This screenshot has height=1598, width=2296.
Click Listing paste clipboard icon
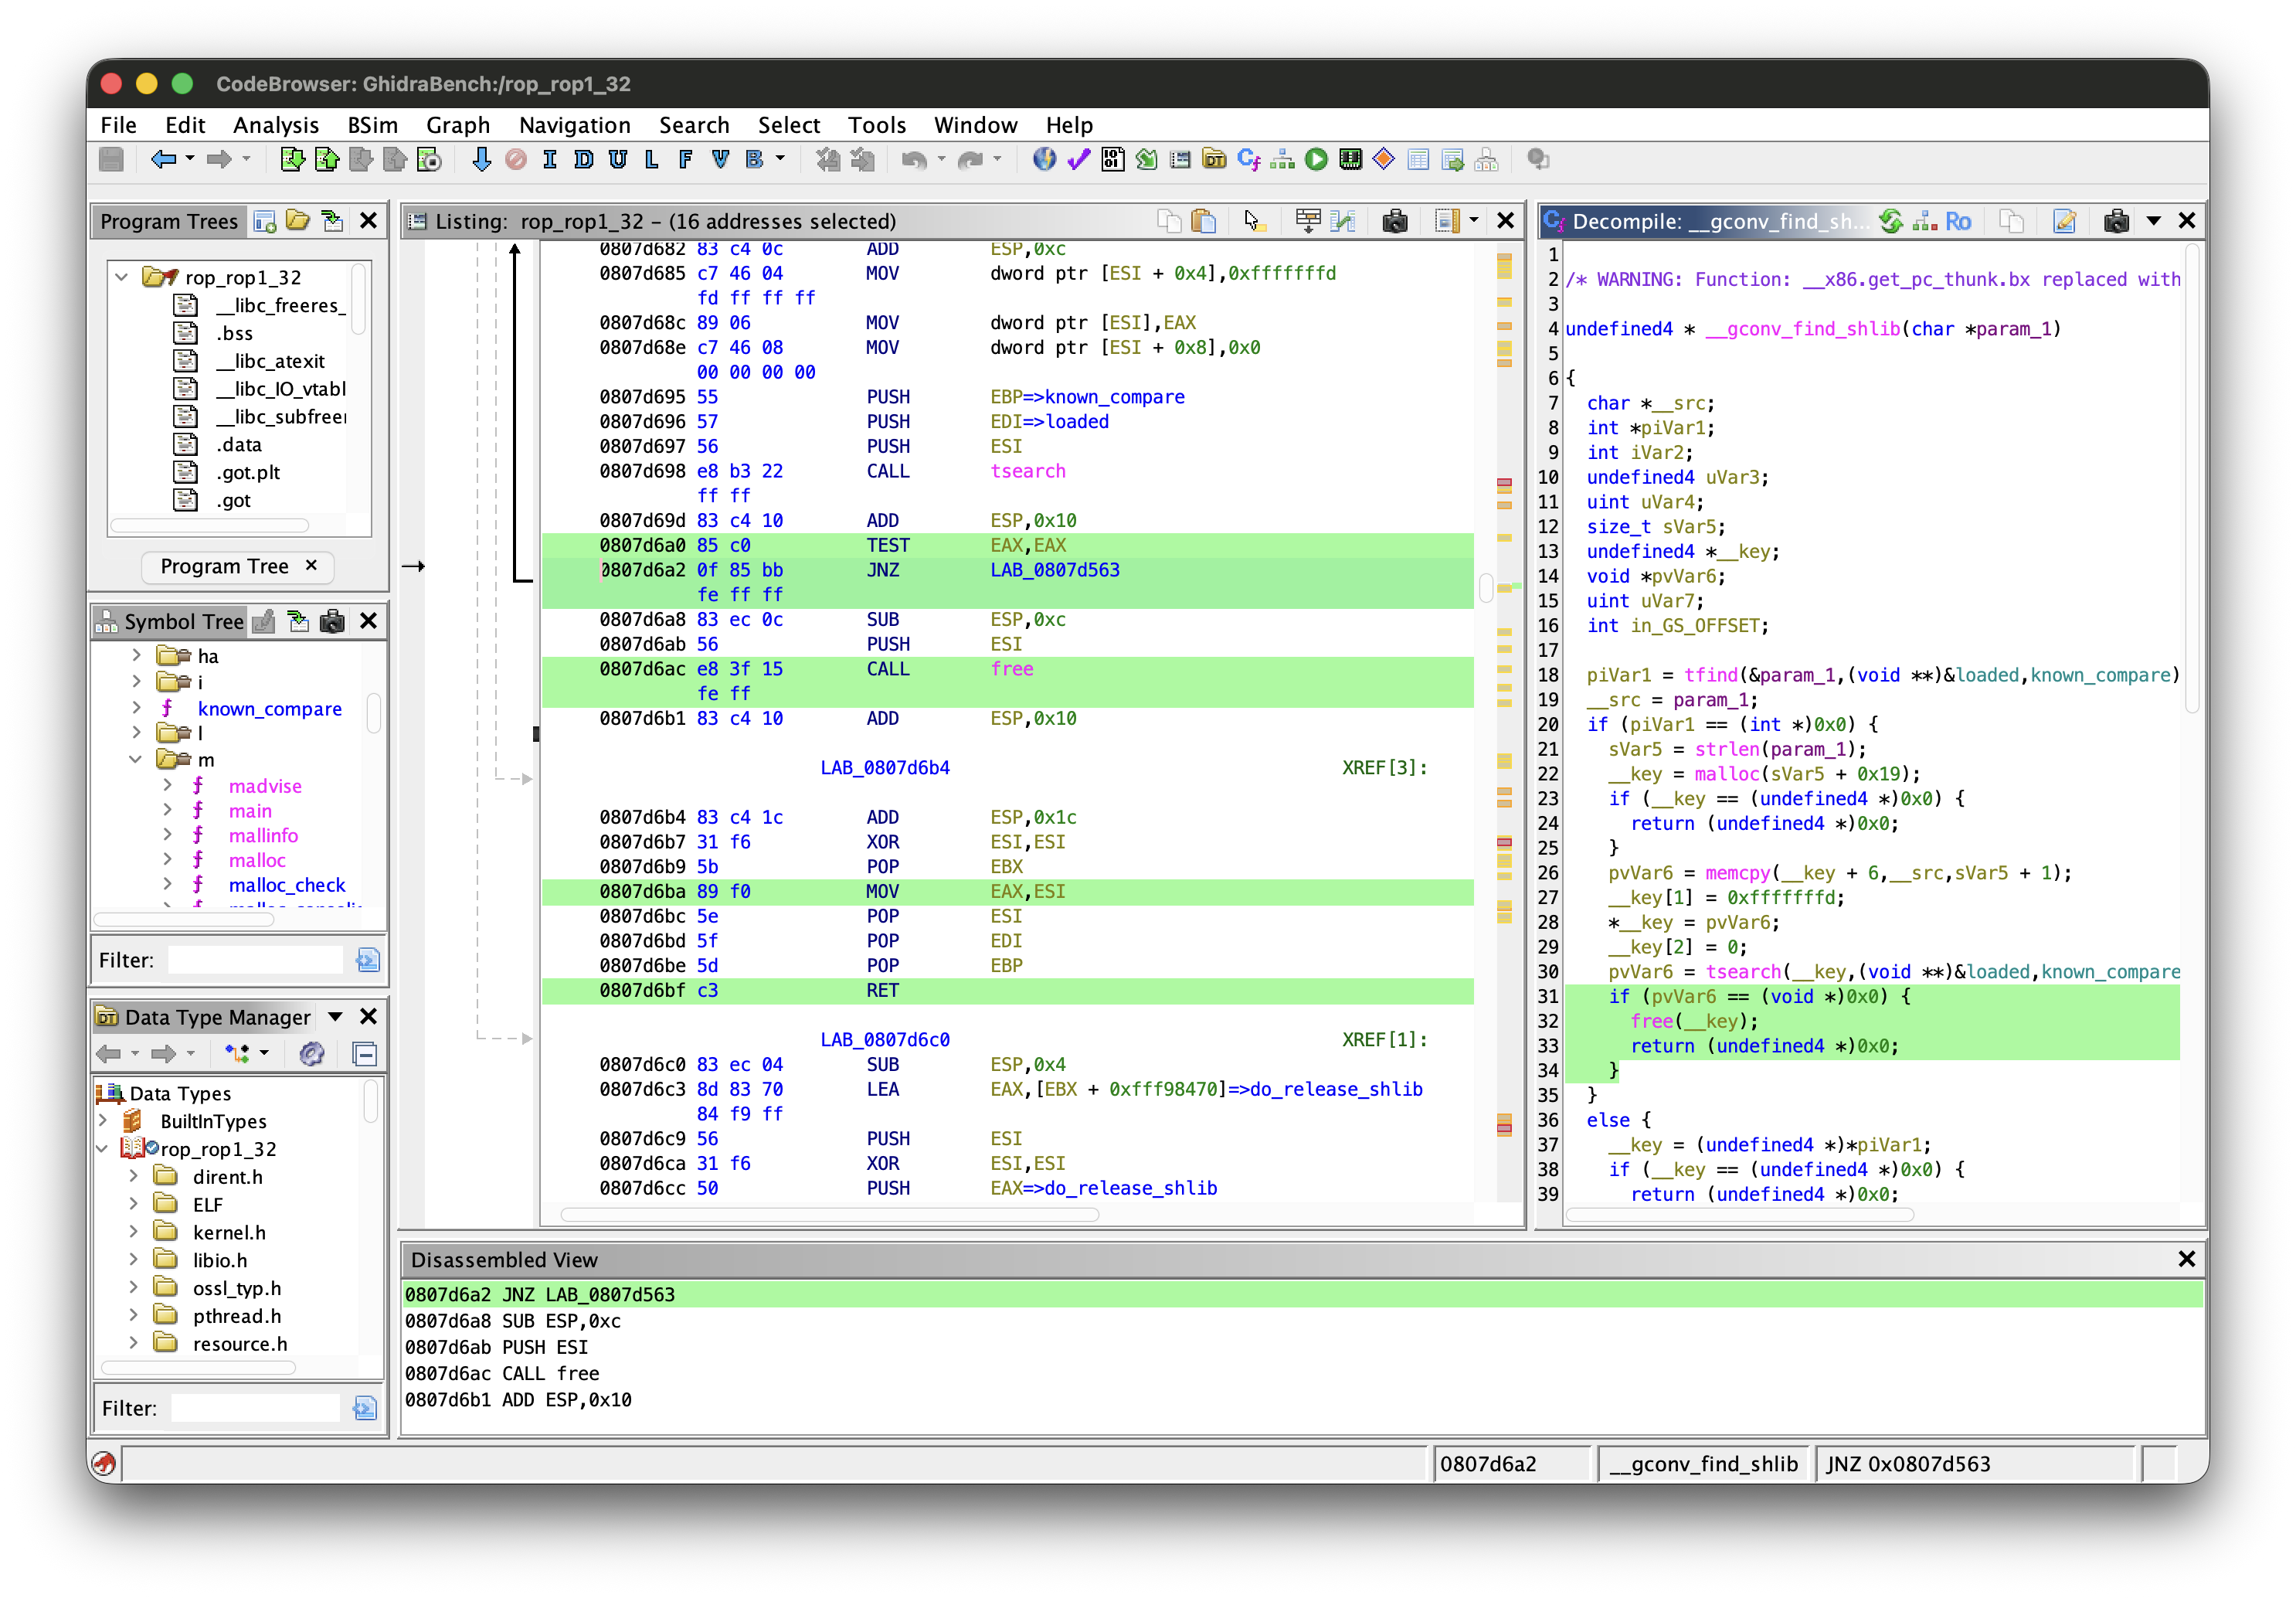click(1204, 221)
